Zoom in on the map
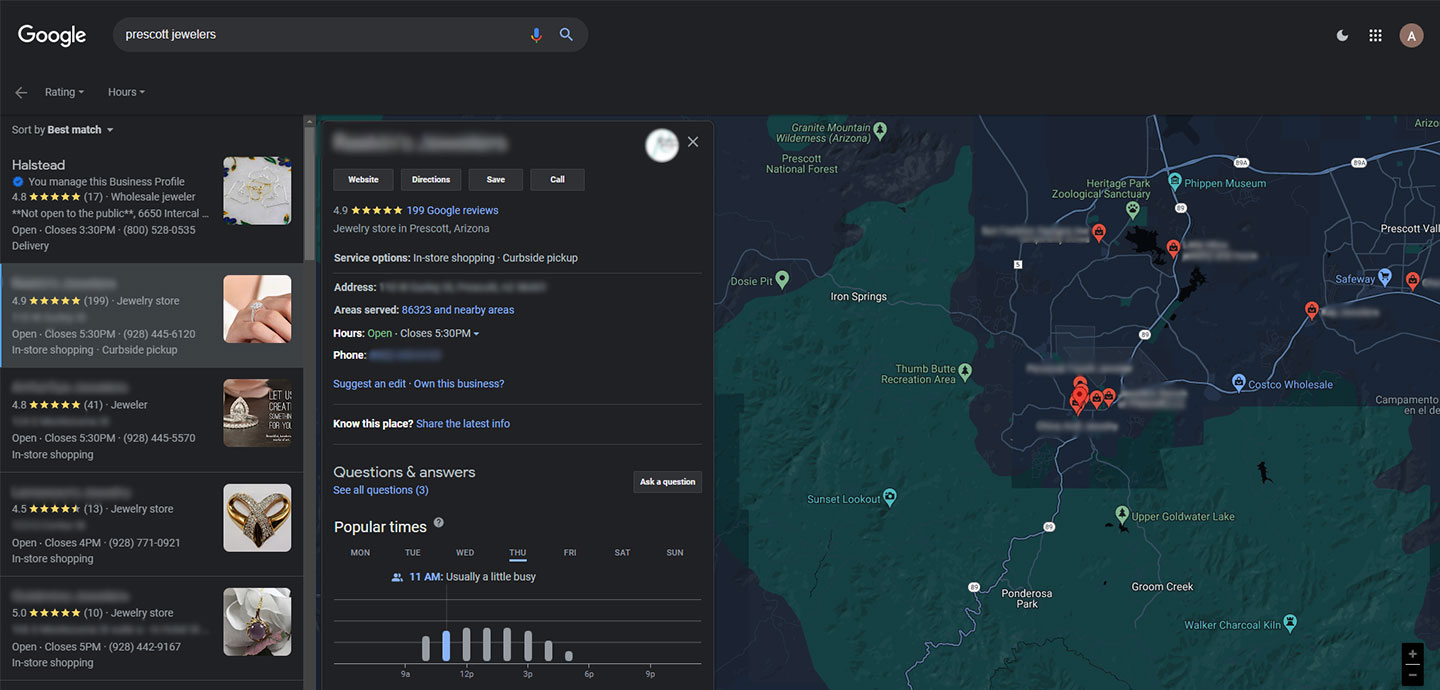The height and width of the screenshot is (690, 1440). pos(1412,654)
